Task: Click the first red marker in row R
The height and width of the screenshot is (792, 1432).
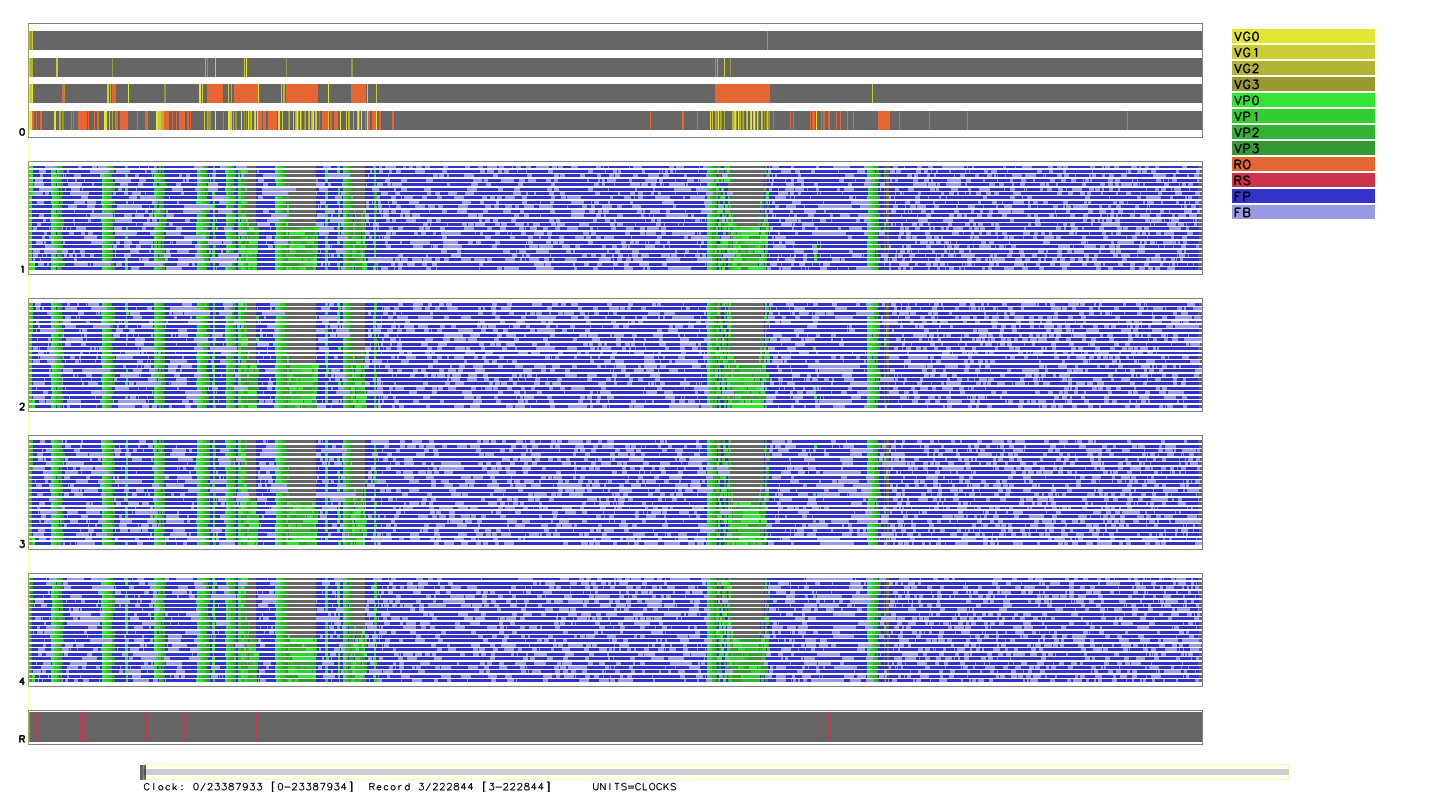Action: pos(36,727)
